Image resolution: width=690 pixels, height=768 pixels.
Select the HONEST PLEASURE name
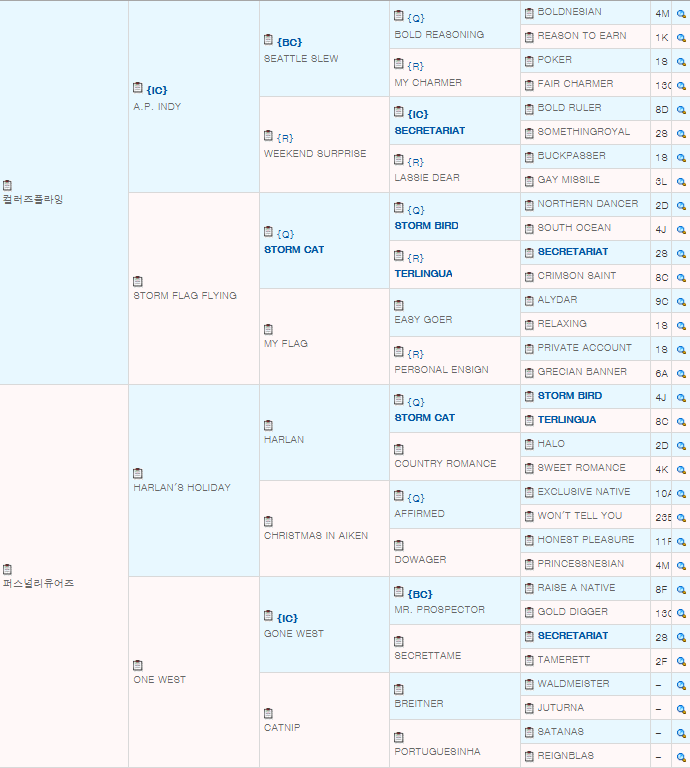[586, 540]
